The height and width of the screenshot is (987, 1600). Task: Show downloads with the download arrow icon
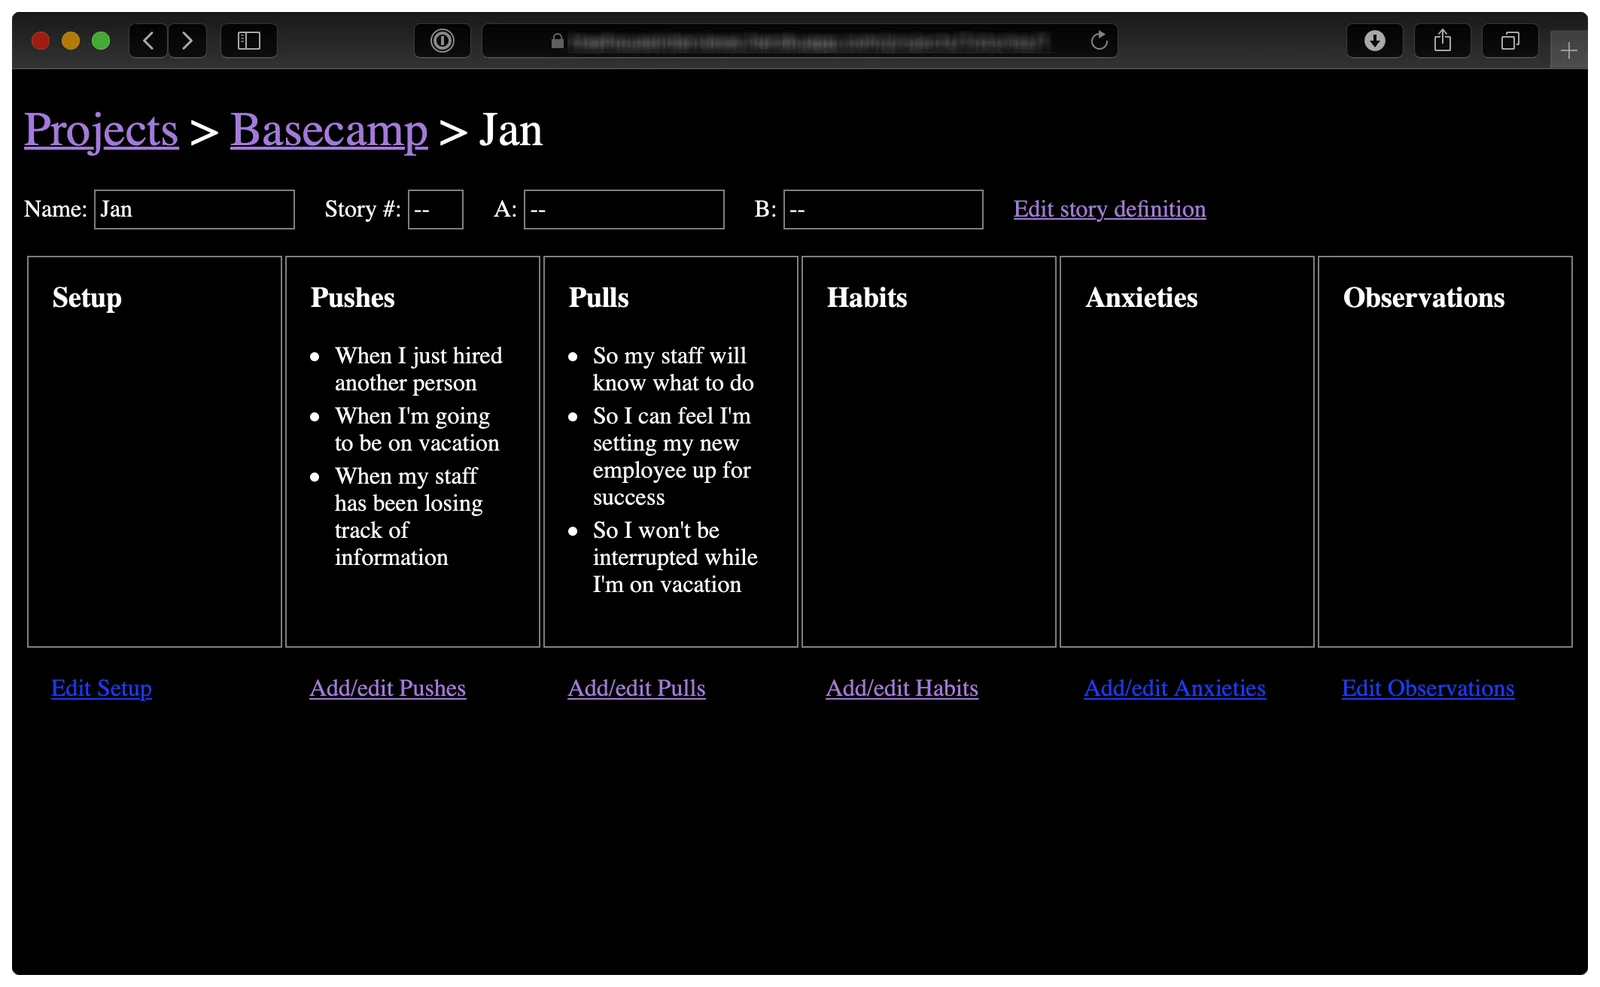point(1375,41)
